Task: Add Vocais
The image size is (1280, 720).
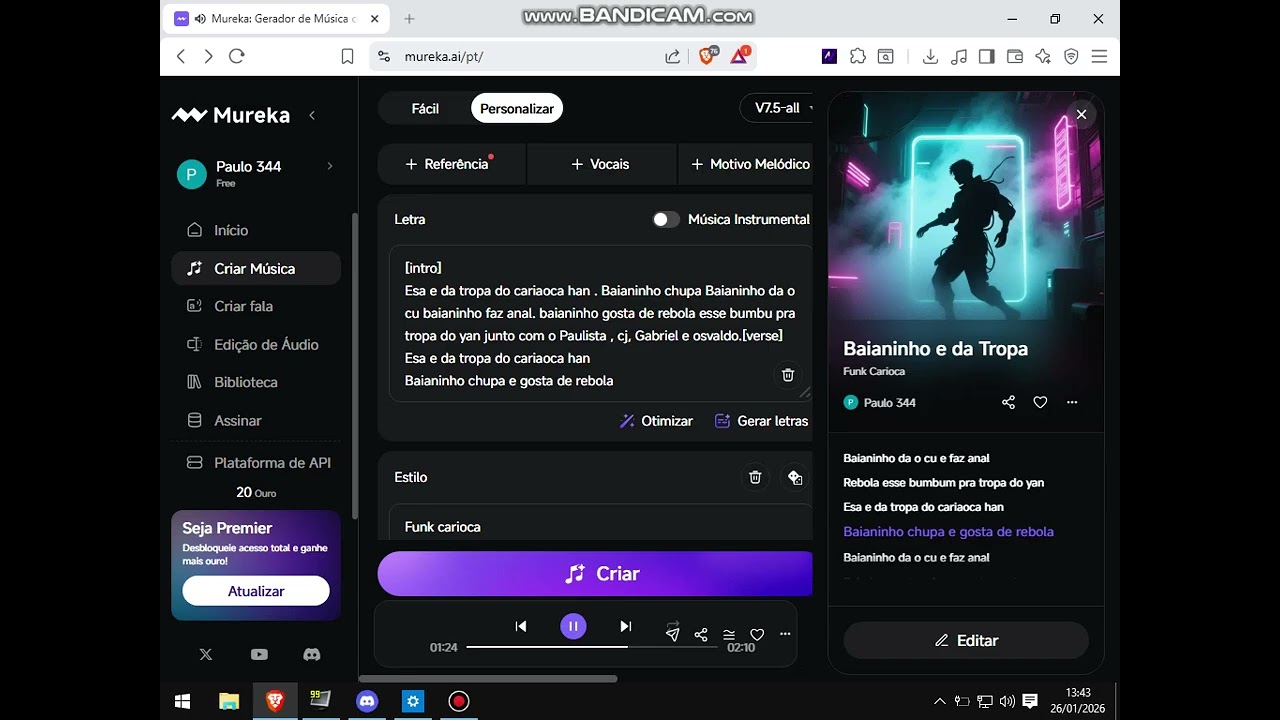Action: [x=601, y=164]
